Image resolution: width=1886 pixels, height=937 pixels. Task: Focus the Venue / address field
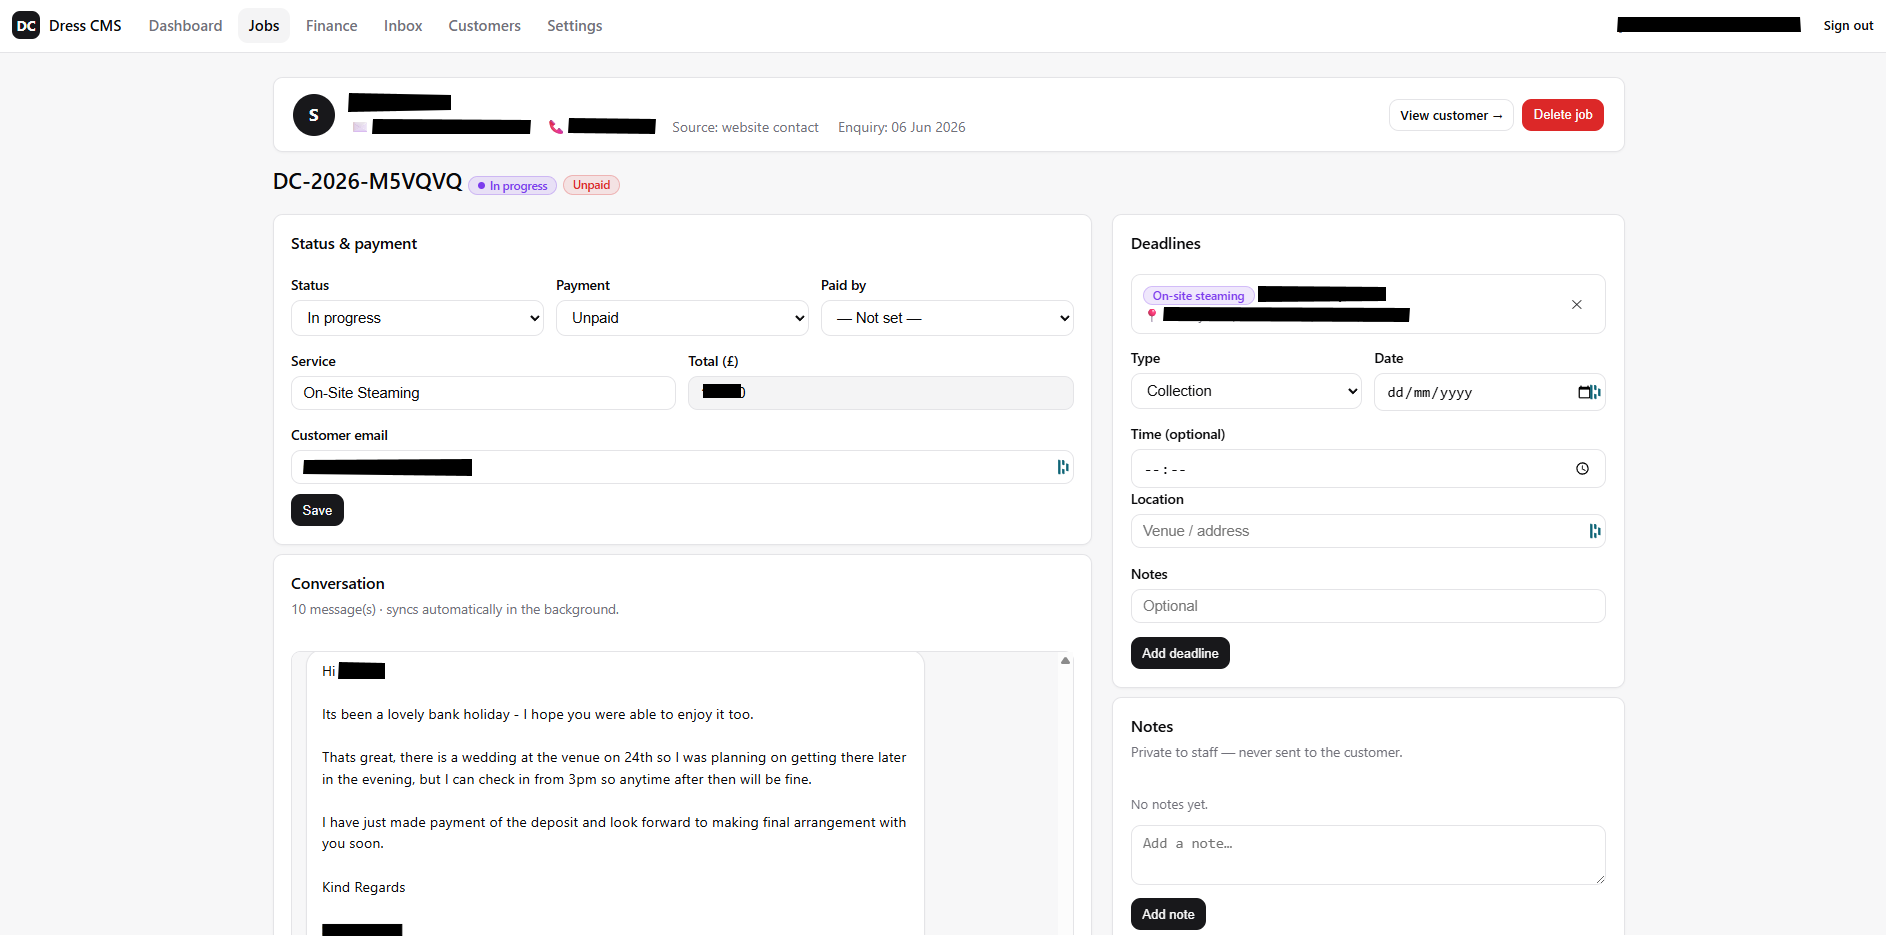pyautogui.click(x=1368, y=531)
